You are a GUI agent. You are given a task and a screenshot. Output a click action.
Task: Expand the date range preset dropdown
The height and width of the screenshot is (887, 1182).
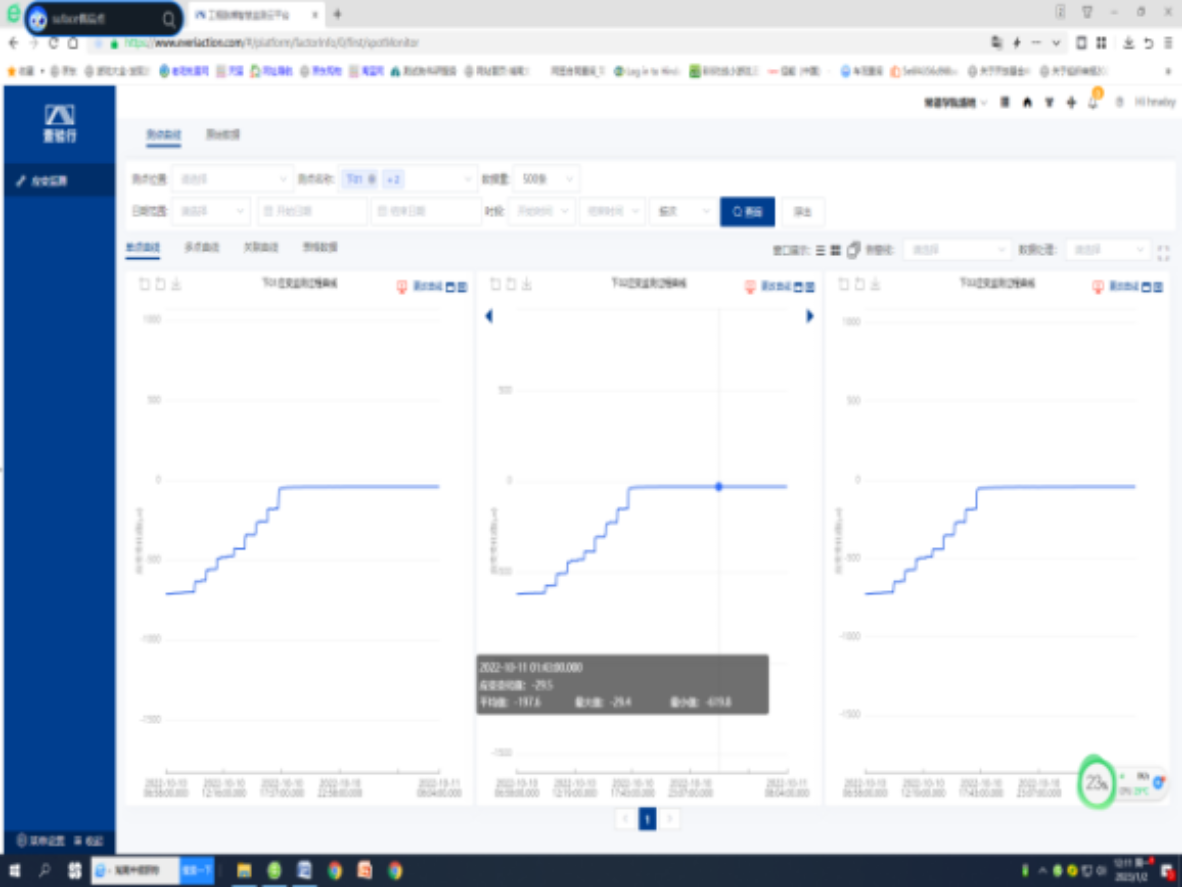point(212,211)
